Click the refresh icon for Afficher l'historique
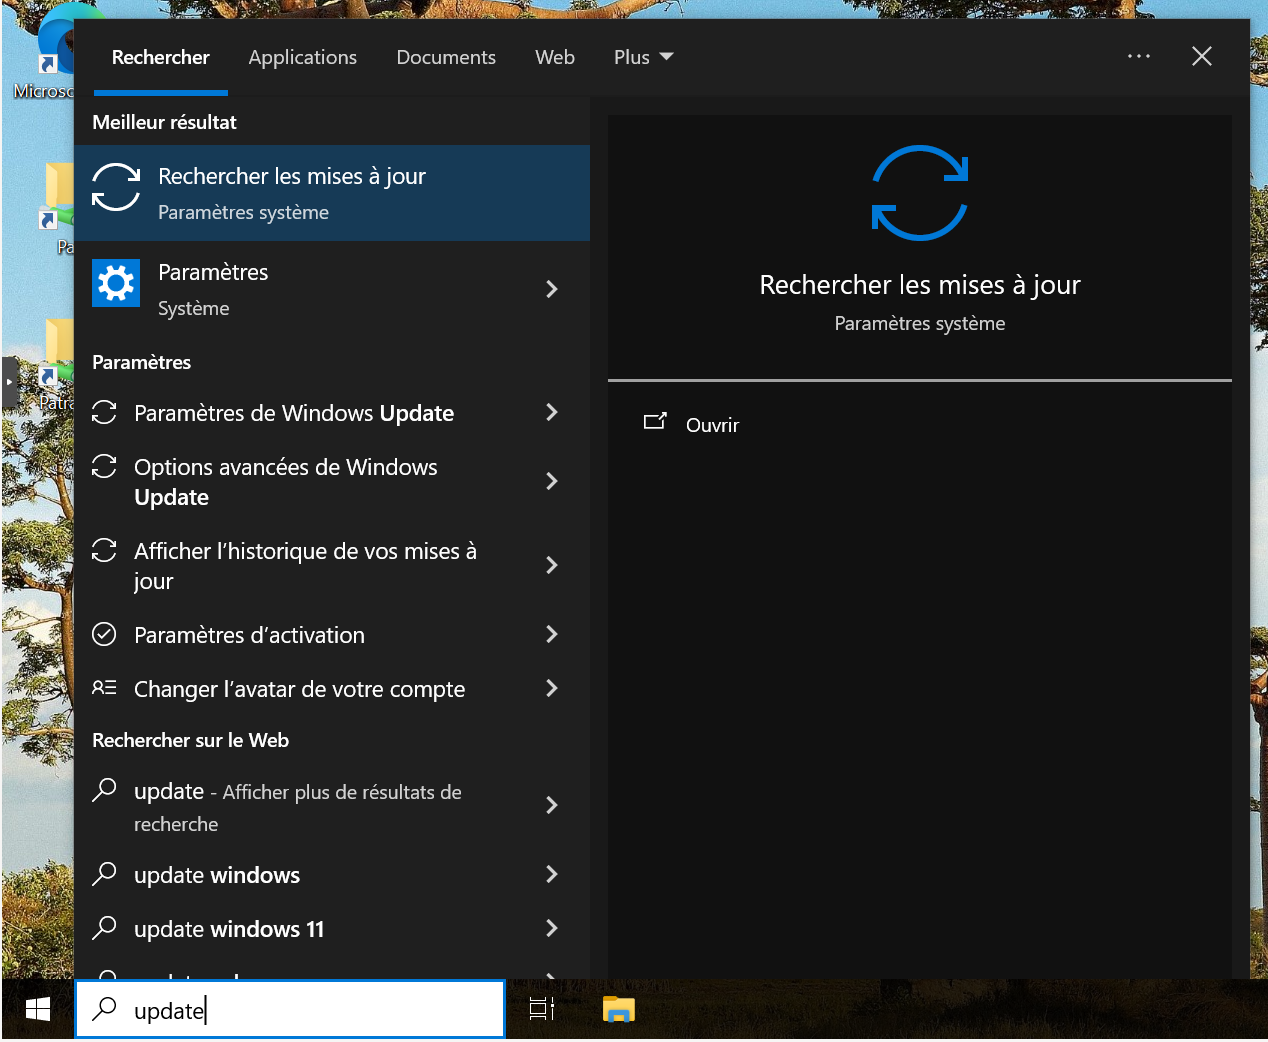1268x1042 pixels. point(104,550)
